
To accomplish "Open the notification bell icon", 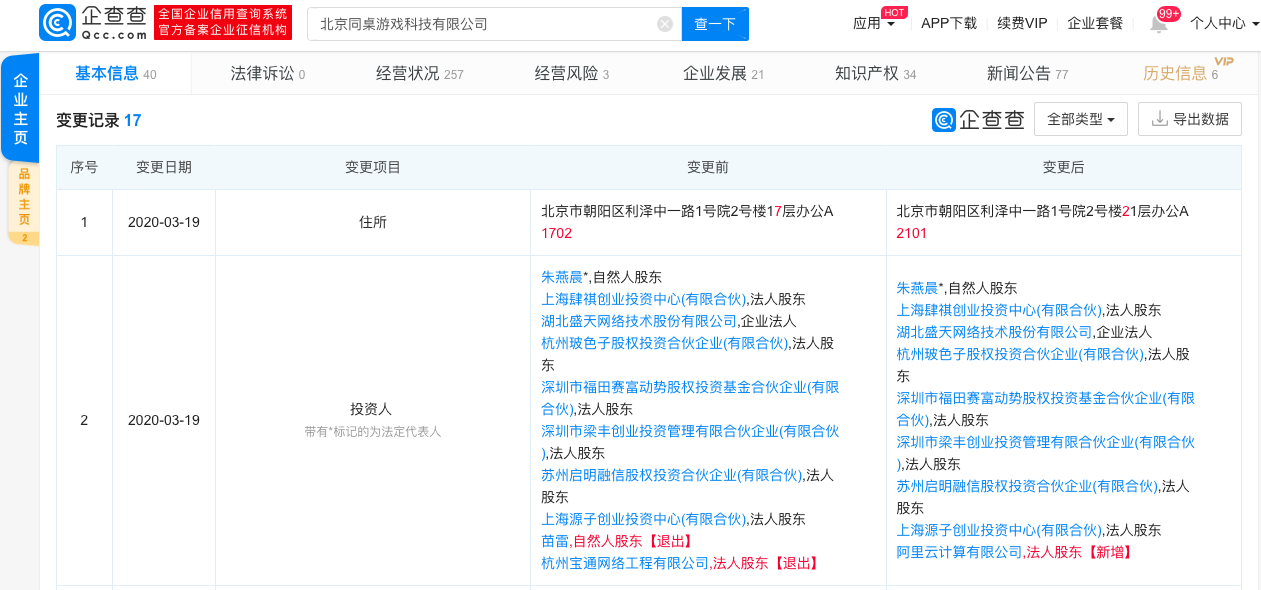I will pyautogui.click(x=1159, y=24).
